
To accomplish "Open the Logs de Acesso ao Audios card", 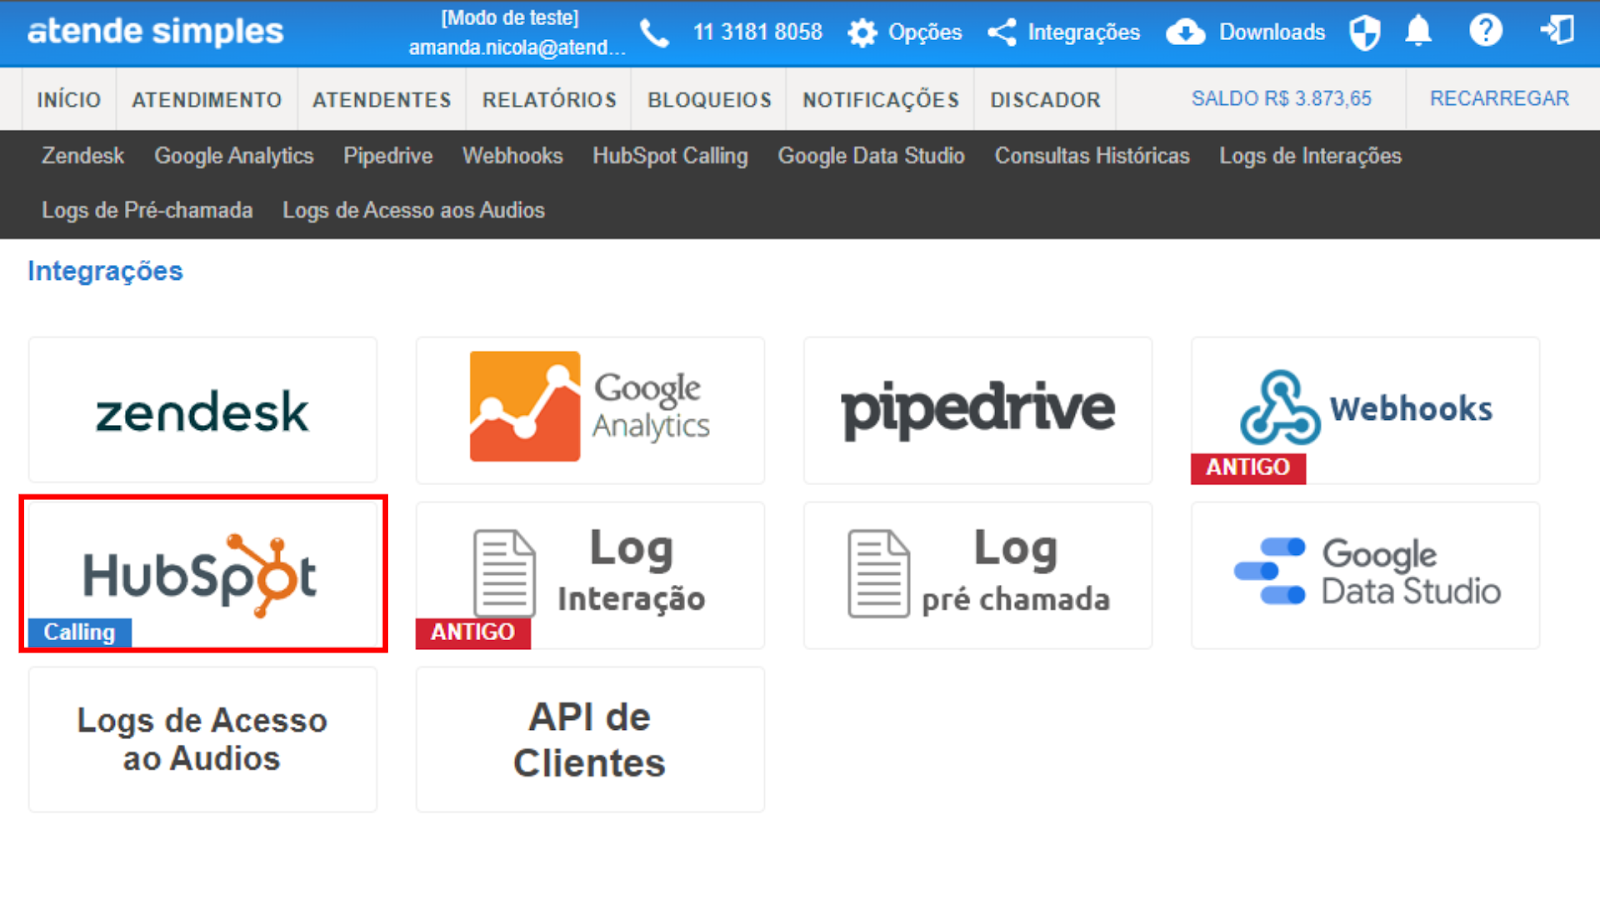I will (203, 740).
